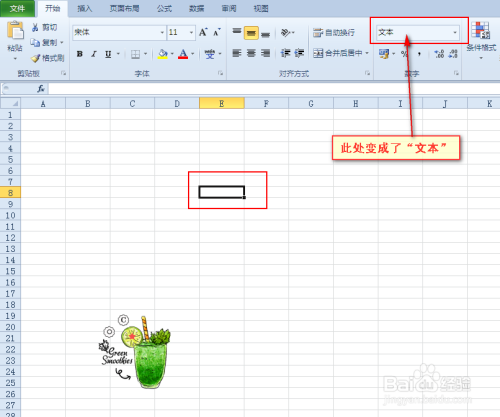Select column E header
This screenshot has width=500, height=417.
point(222,103)
